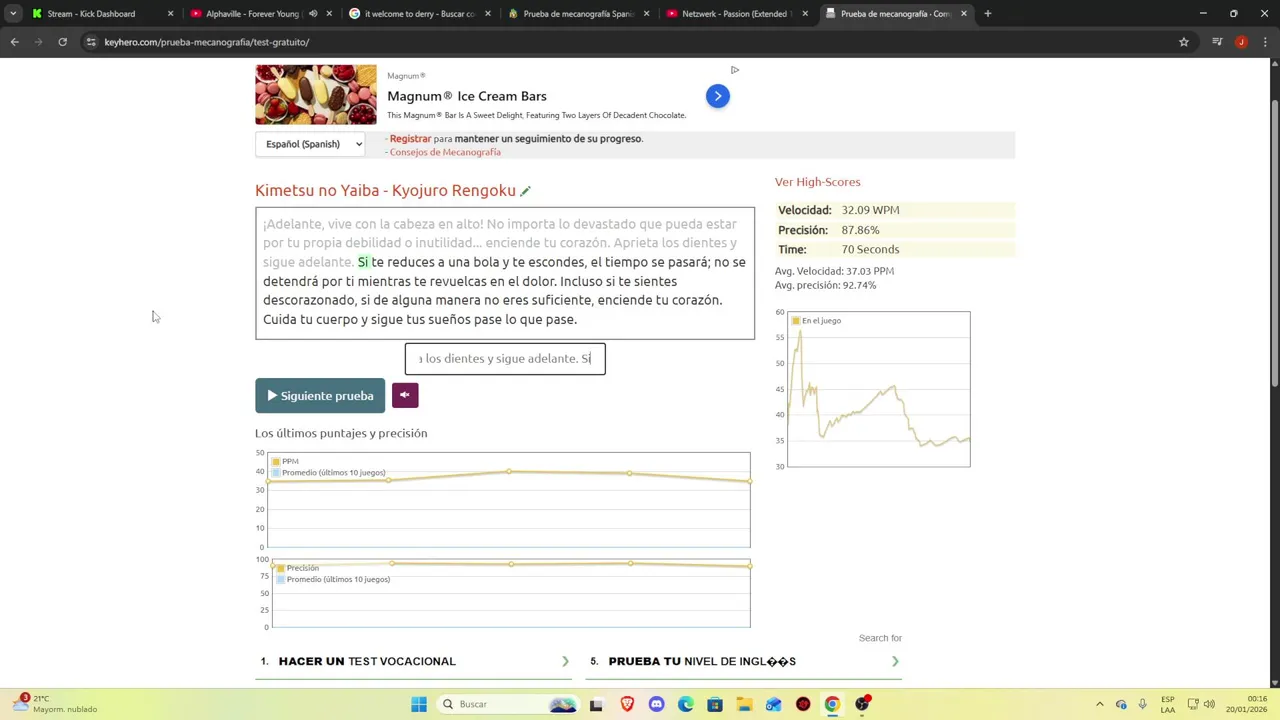Open the Chrome three-dot menu
1280x720 pixels.
click(1265, 42)
